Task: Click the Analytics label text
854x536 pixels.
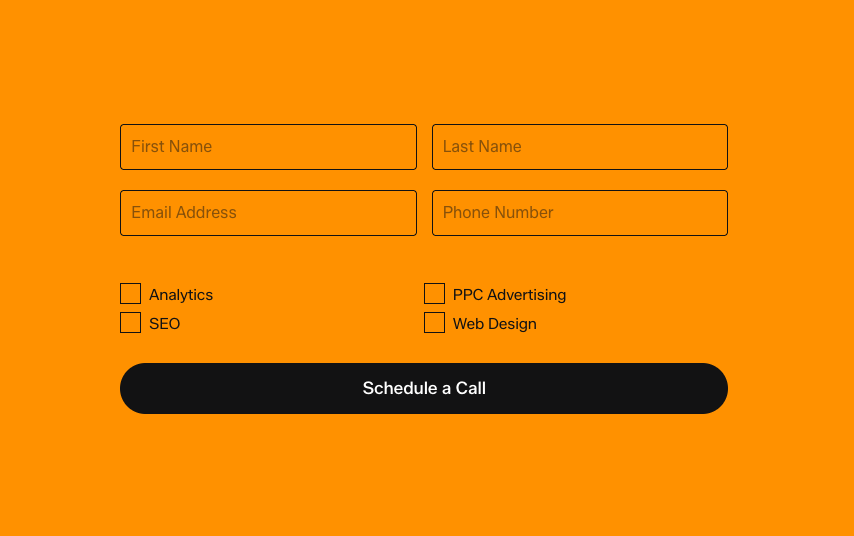Action: [x=181, y=295]
